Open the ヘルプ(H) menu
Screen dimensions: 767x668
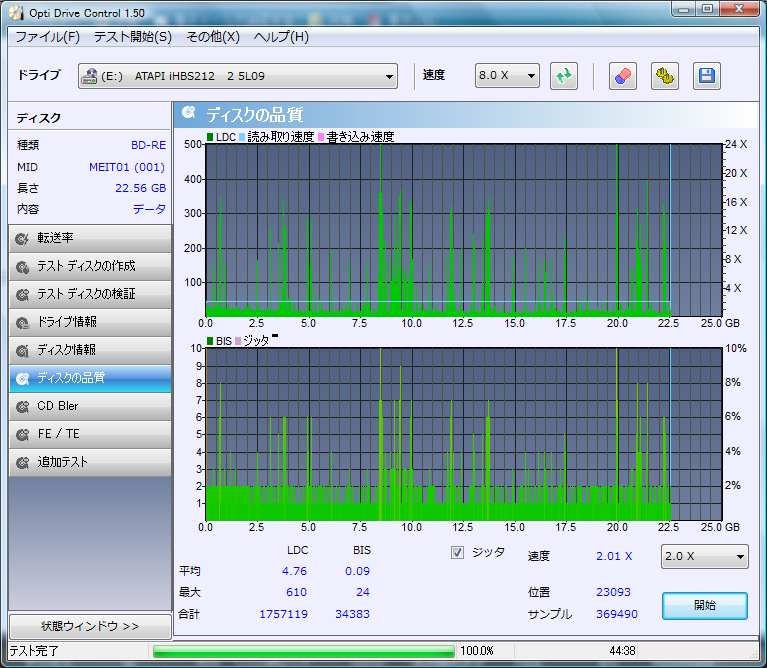tap(281, 37)
